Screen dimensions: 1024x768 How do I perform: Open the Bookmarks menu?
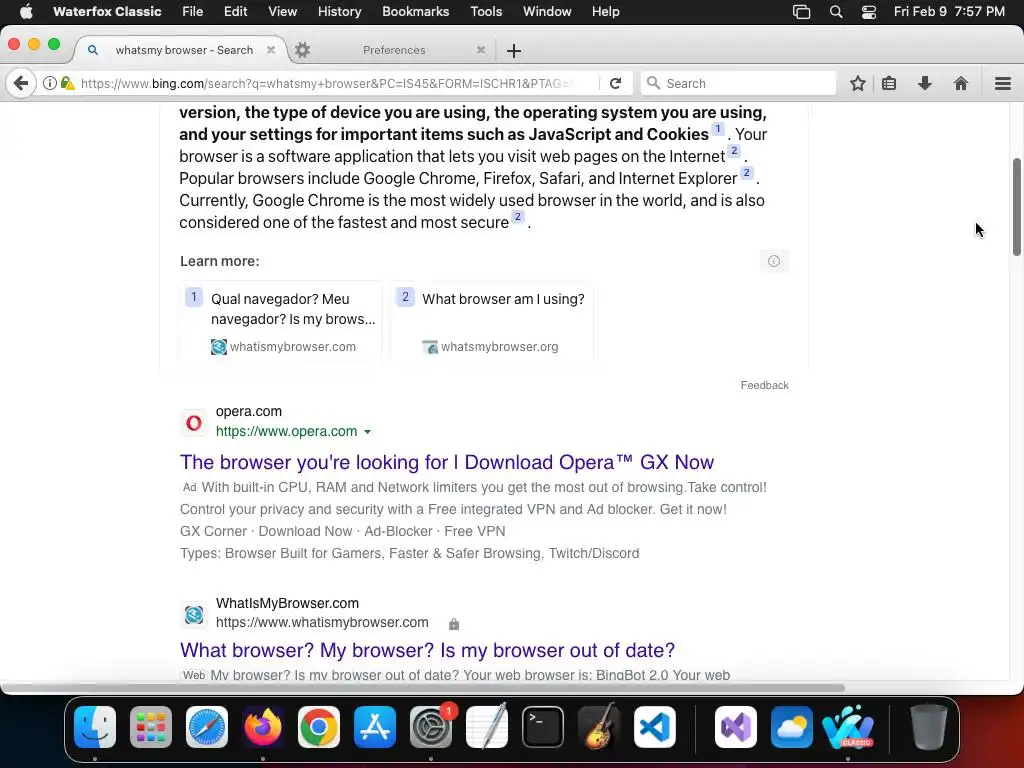415,12
